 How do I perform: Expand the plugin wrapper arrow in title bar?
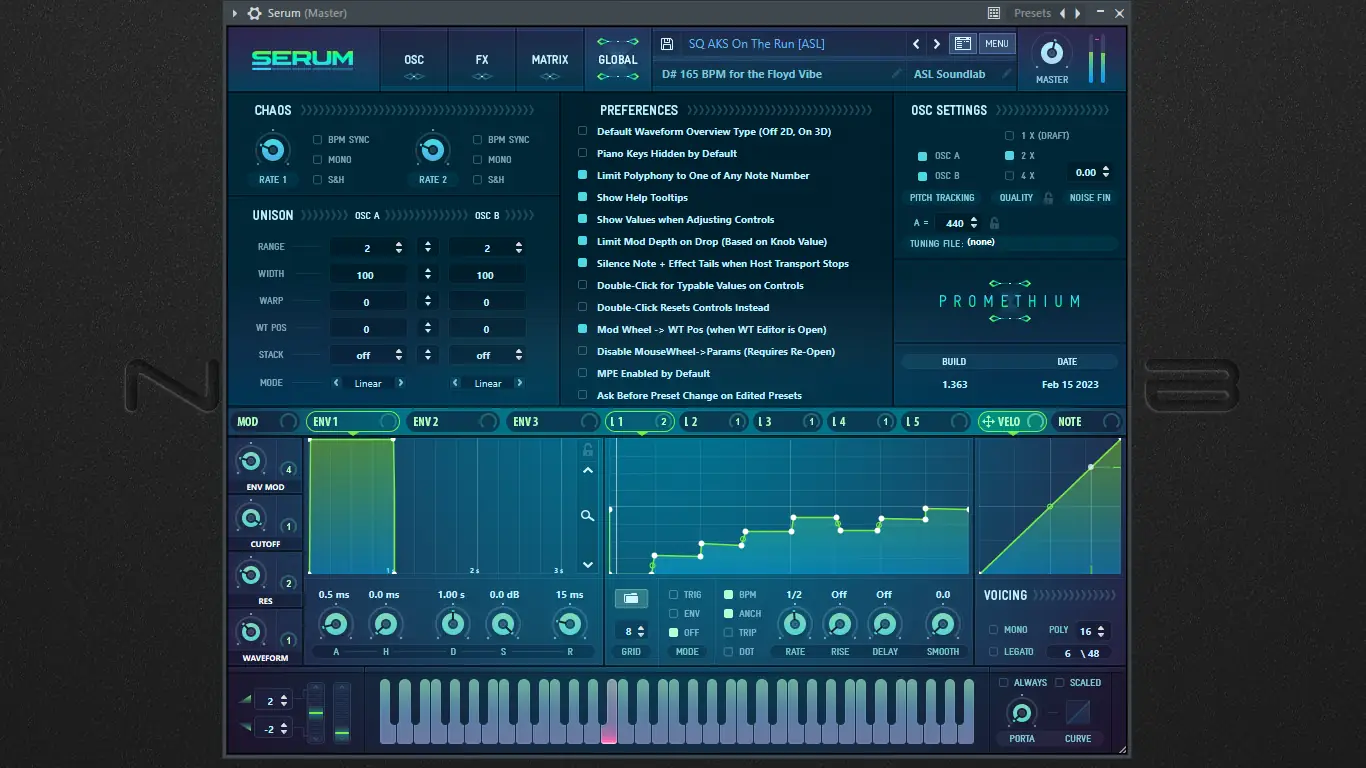pyautogui.click(x=235, y=13)
